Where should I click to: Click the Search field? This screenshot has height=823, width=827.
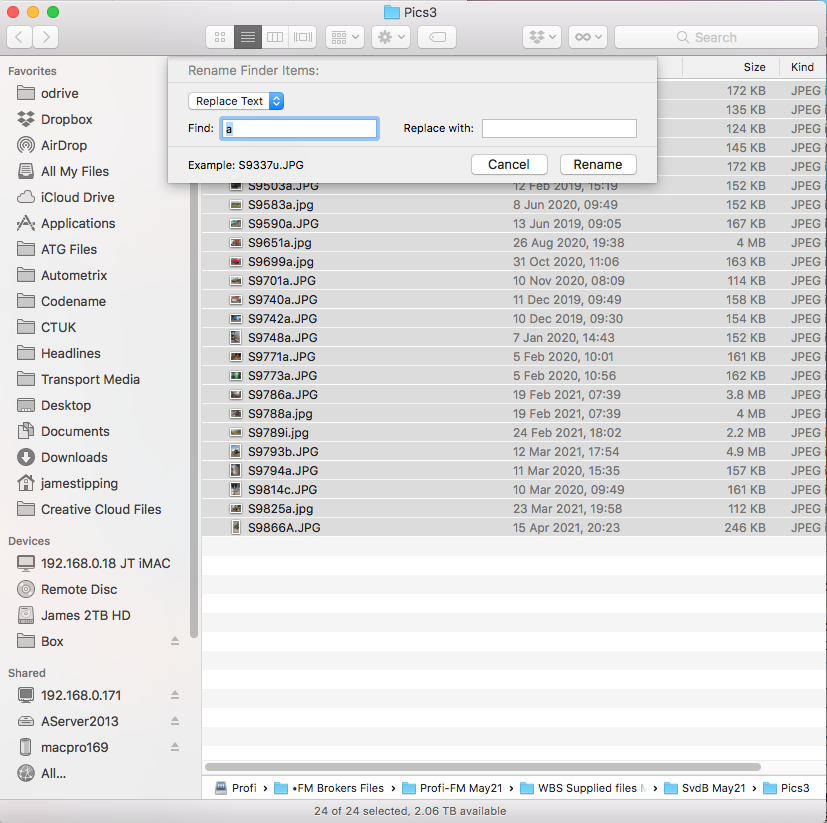716,37
